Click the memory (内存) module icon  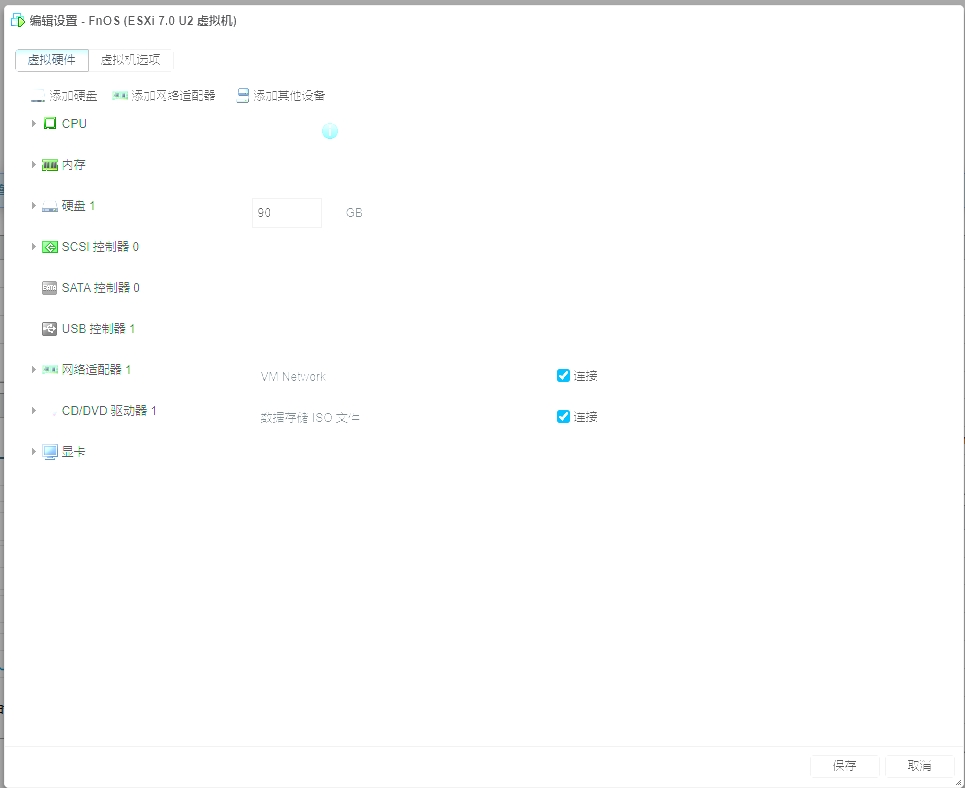[x=50, y=165]
